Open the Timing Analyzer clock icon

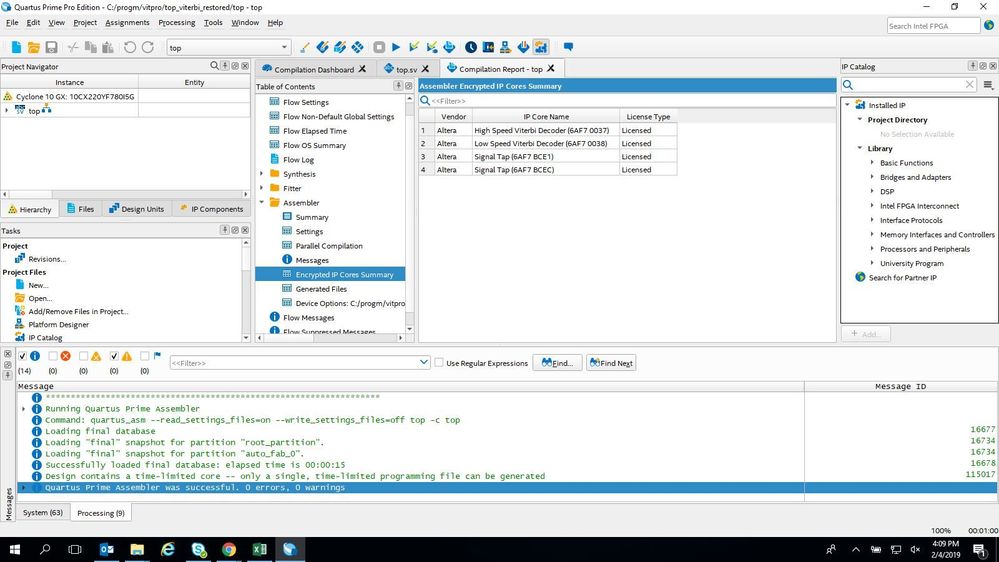pyautogui.click(x=470, y=47)
